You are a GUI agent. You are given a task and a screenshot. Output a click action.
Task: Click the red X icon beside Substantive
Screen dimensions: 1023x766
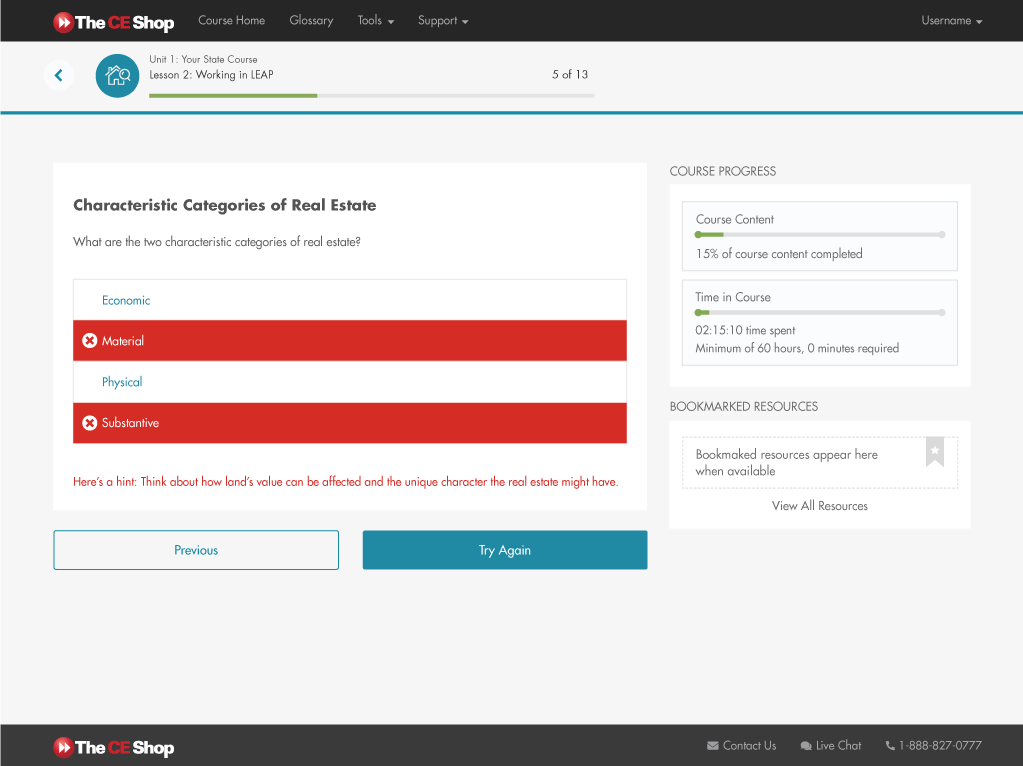(x=89, y=423)
